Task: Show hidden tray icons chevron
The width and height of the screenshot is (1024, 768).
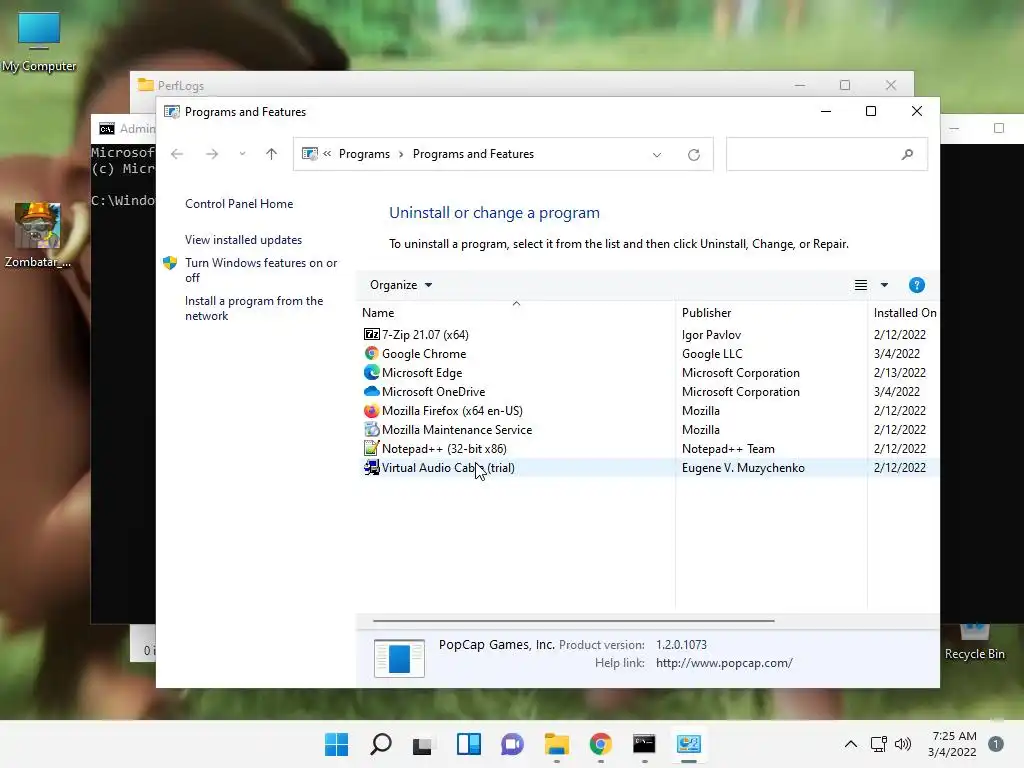Action: [850, 744]
